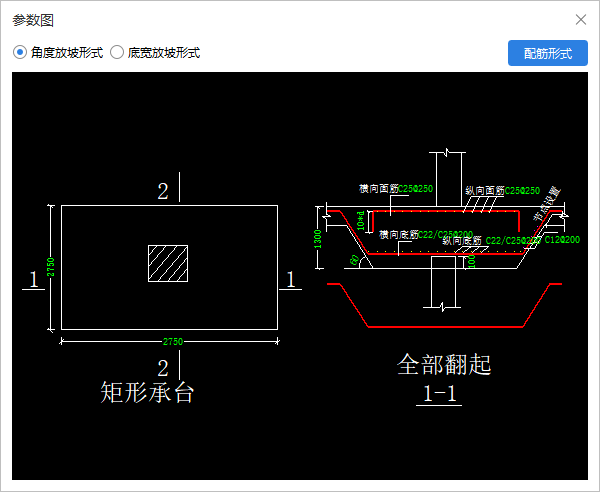Click the C12@200 side rebar value
Viewport: 600px width, 492px height.
[562, 240]
